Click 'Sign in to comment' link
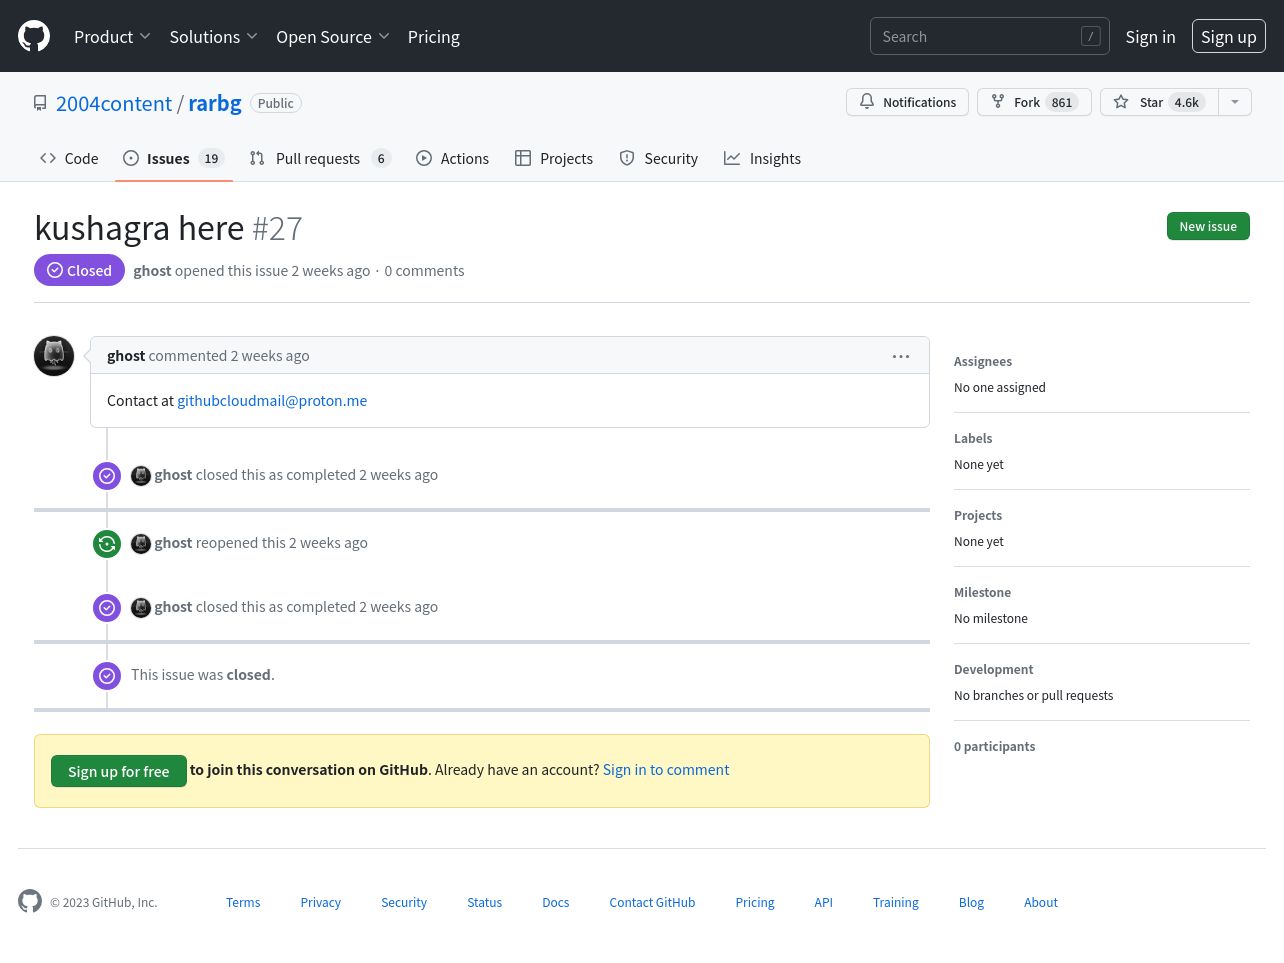Viewport: 1284px width, 963px height. pos(666,770)
